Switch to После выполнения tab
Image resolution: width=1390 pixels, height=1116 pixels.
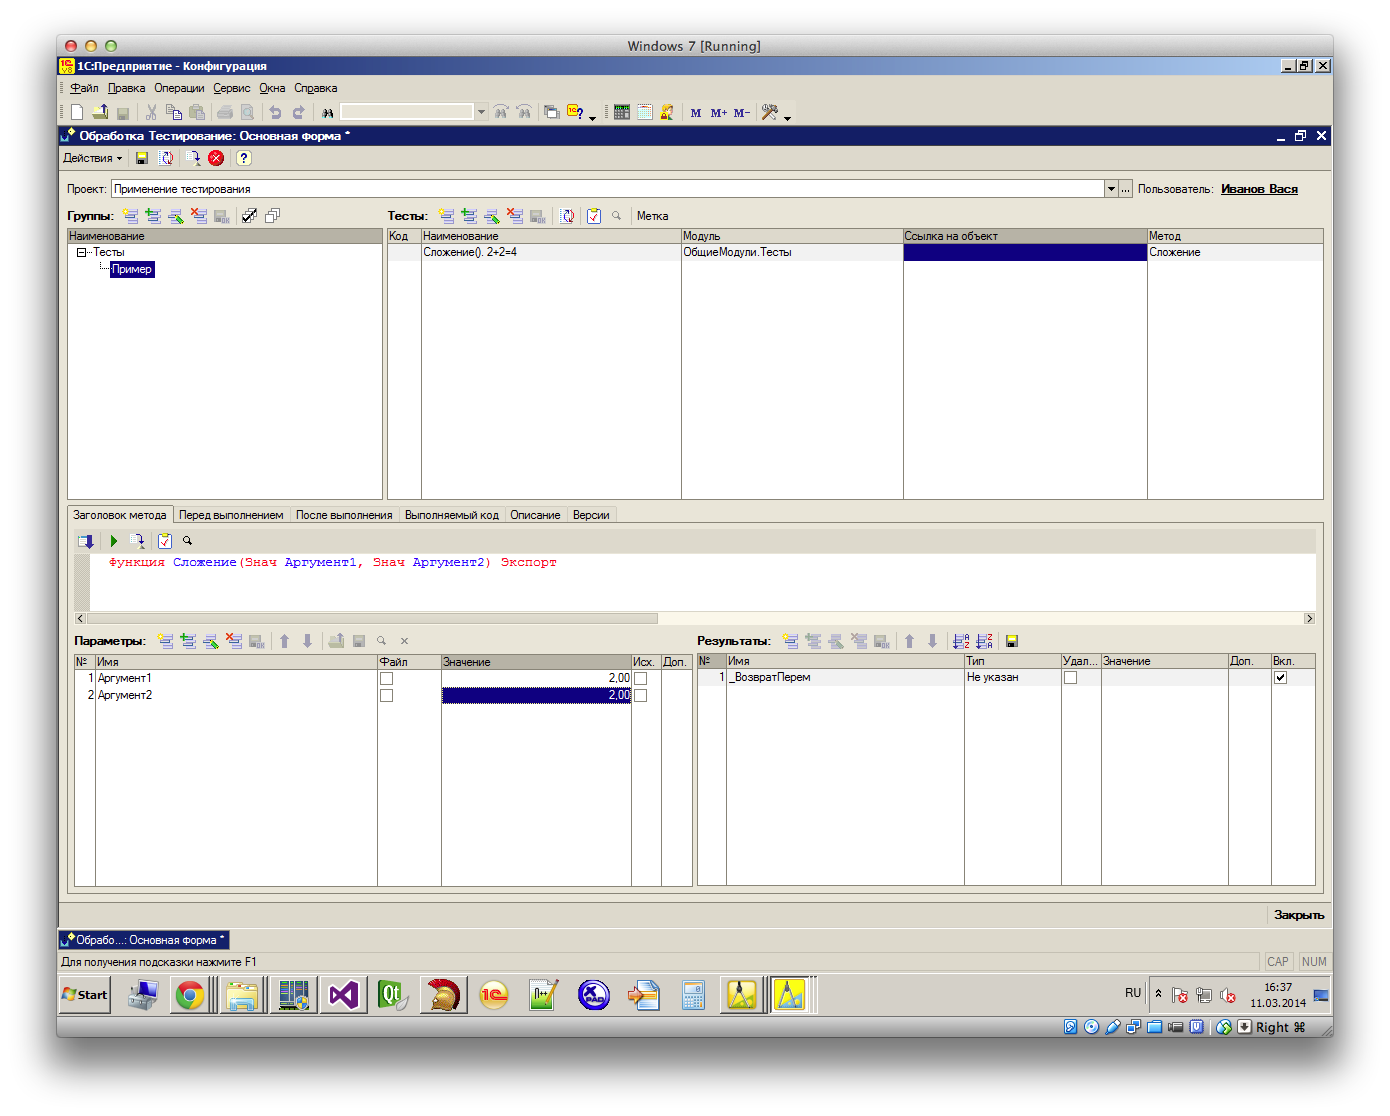pos(344,515)
